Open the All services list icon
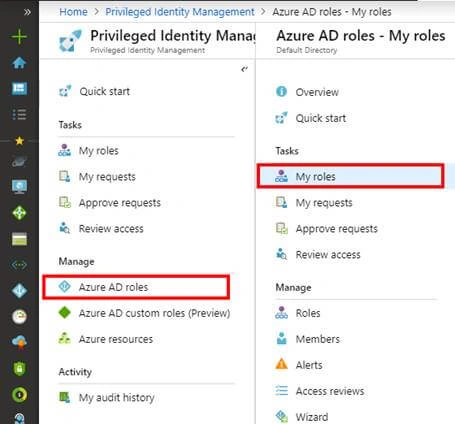The image size is (455, 424). coord(19,114)
